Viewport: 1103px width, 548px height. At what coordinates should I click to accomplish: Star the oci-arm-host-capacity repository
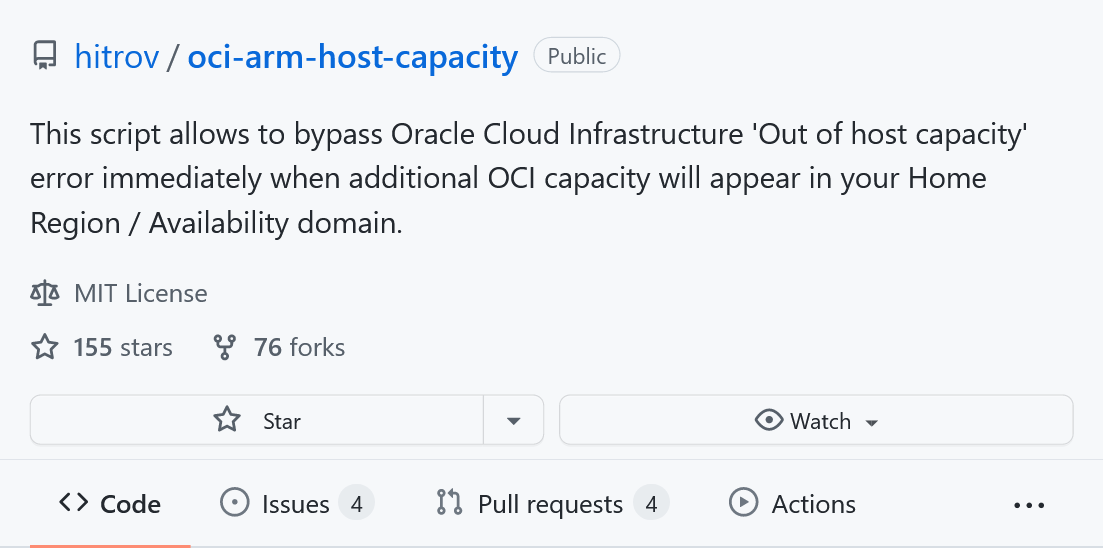[x=257, y=421]
